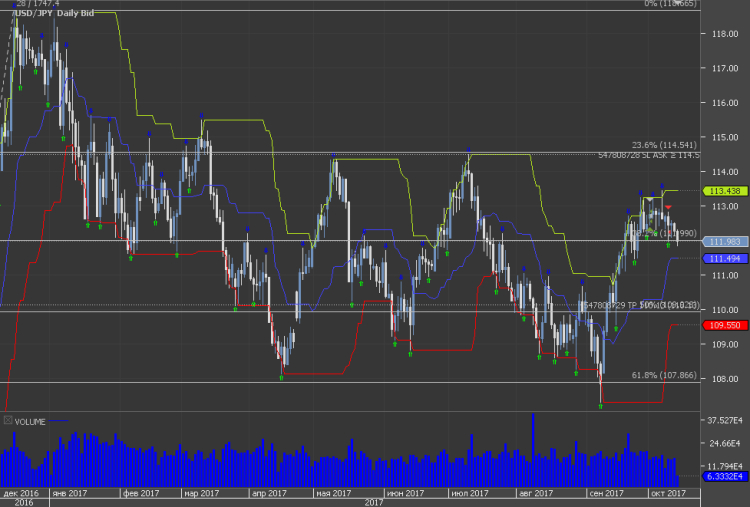Click the red down-triangle trade marker on the chart

click(x=668, y=207)
